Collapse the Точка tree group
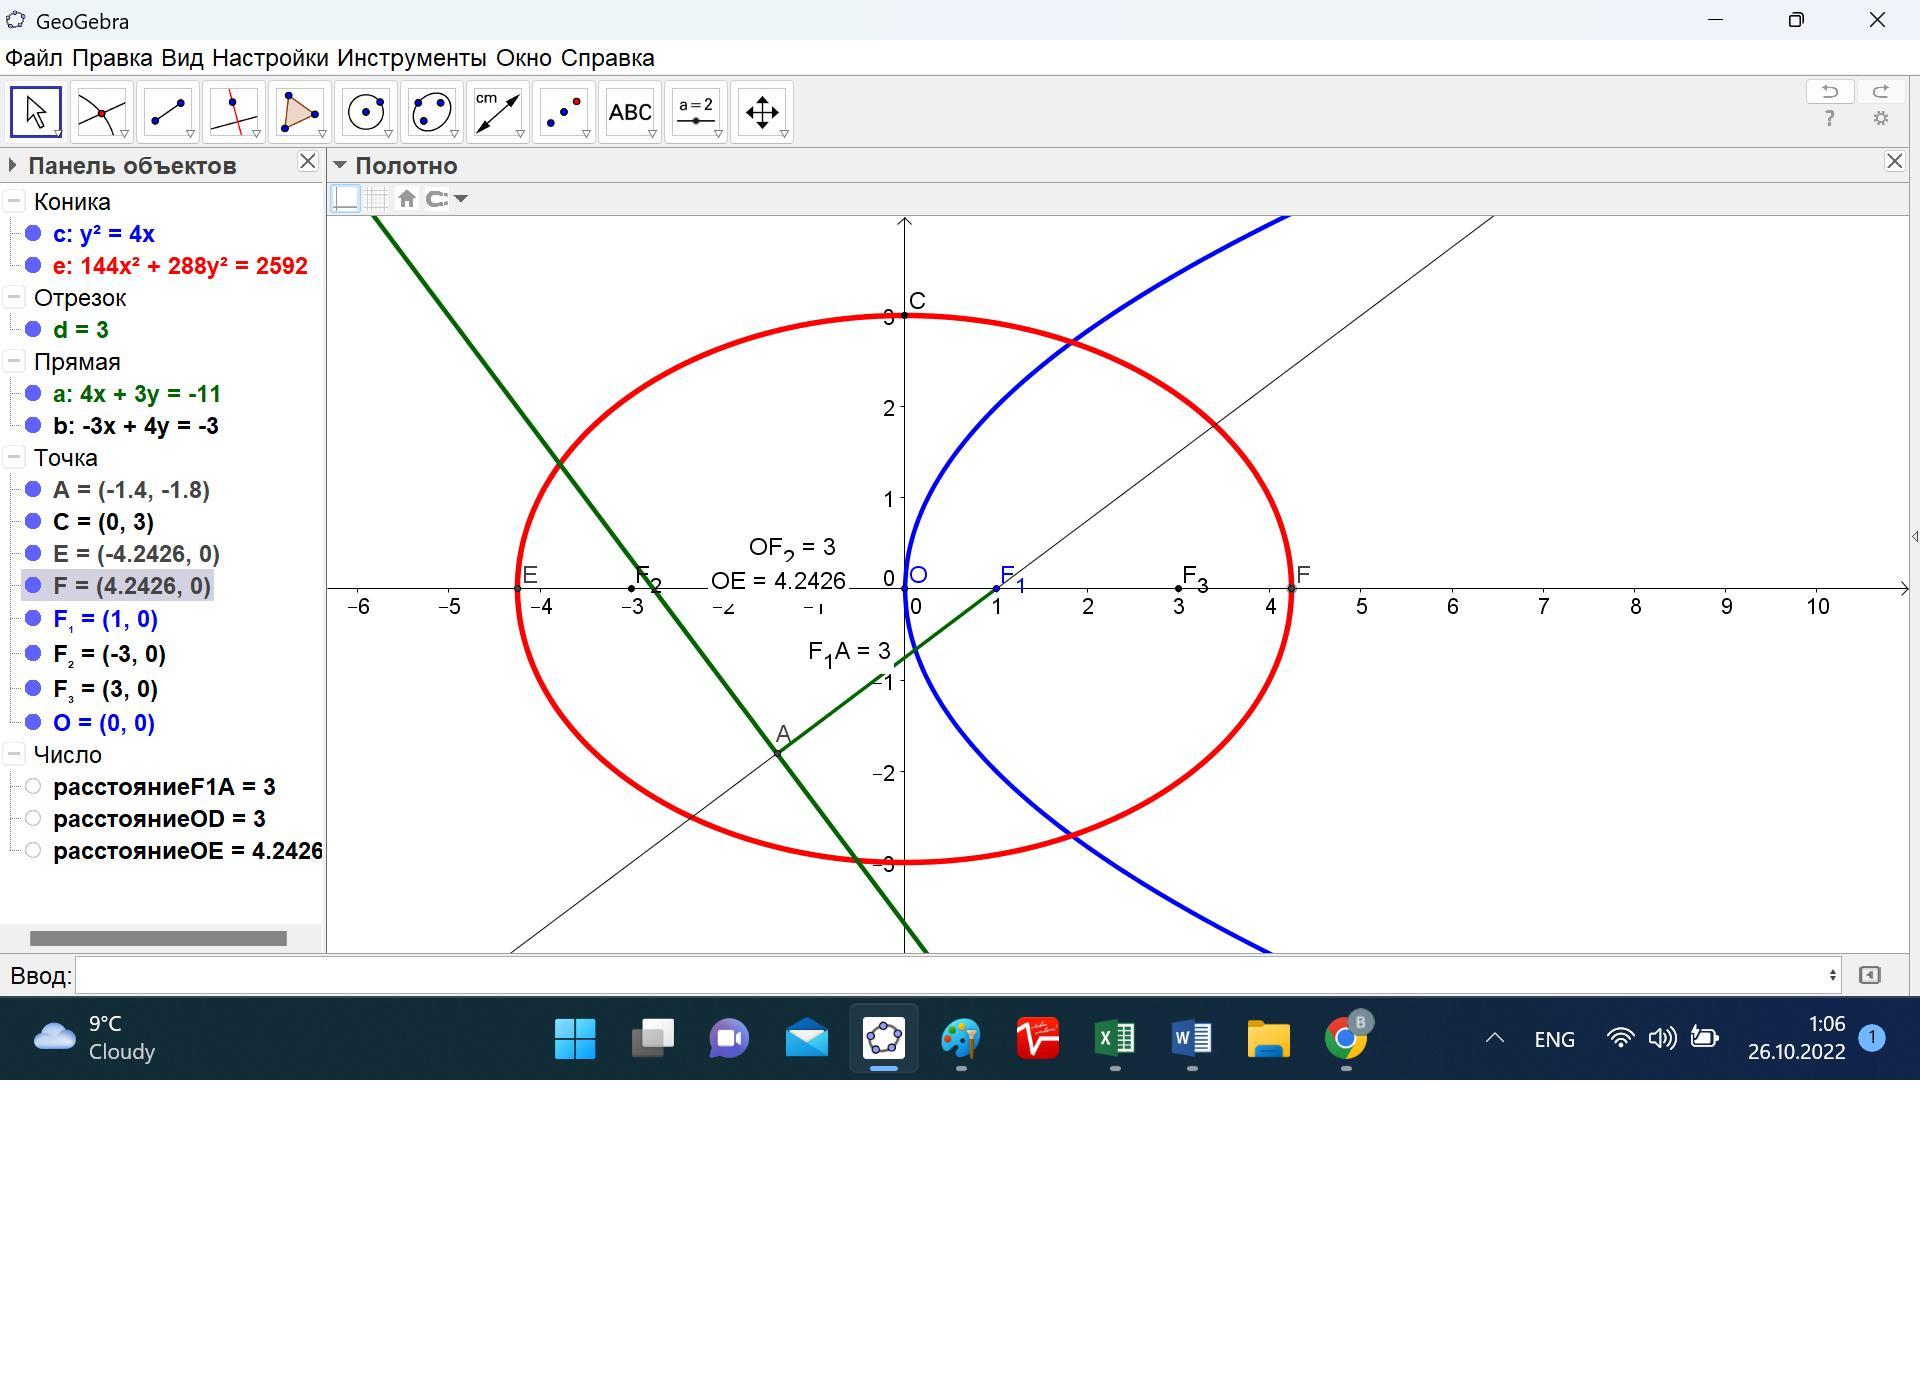1920x1378 pixels. pyautogui.click(x=14, y=458)
